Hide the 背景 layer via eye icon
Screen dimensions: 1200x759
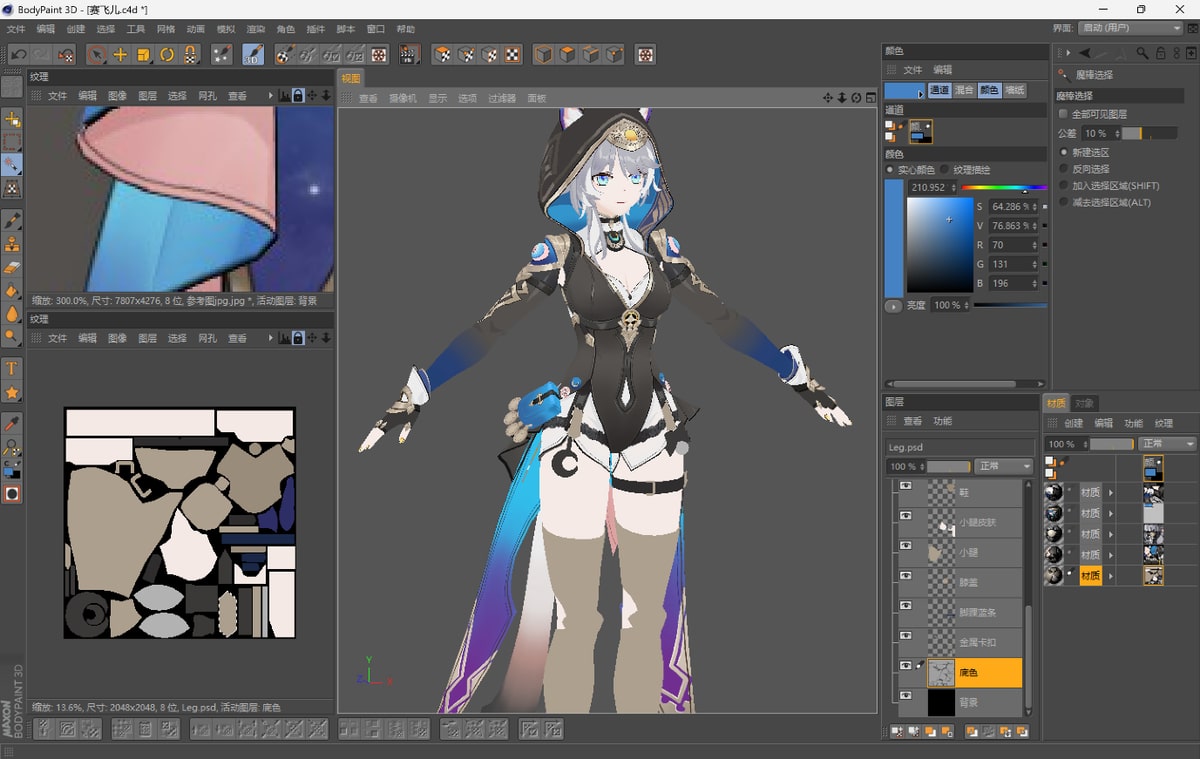click(906, 695)
